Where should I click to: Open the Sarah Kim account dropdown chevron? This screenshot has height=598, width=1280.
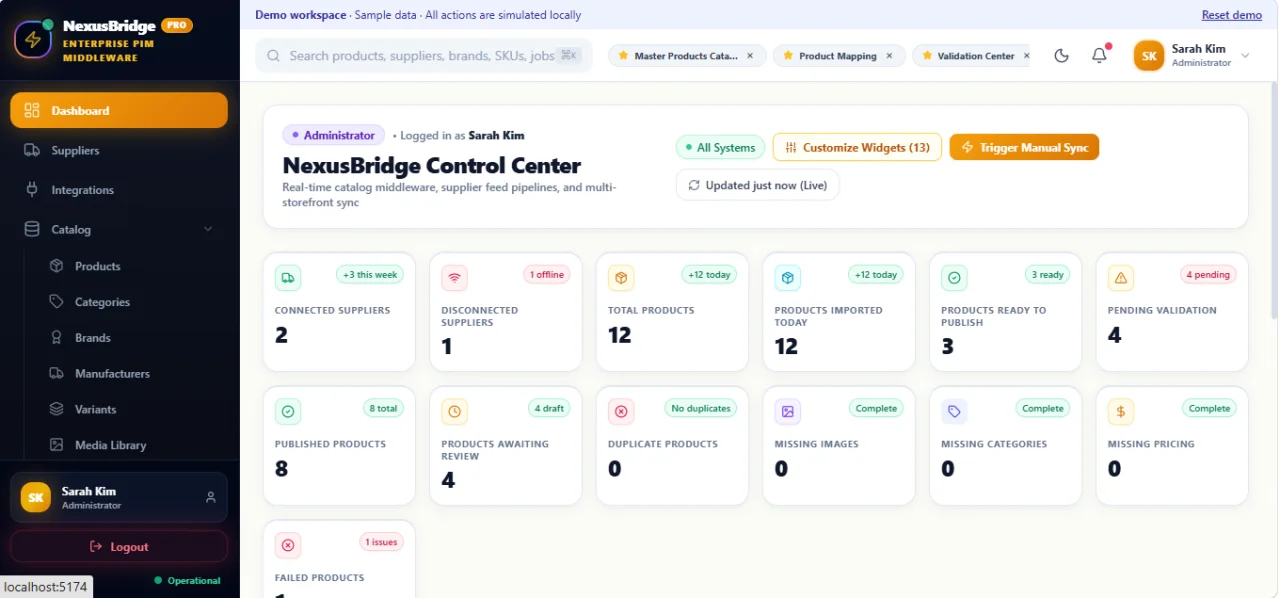[1245, 56]
